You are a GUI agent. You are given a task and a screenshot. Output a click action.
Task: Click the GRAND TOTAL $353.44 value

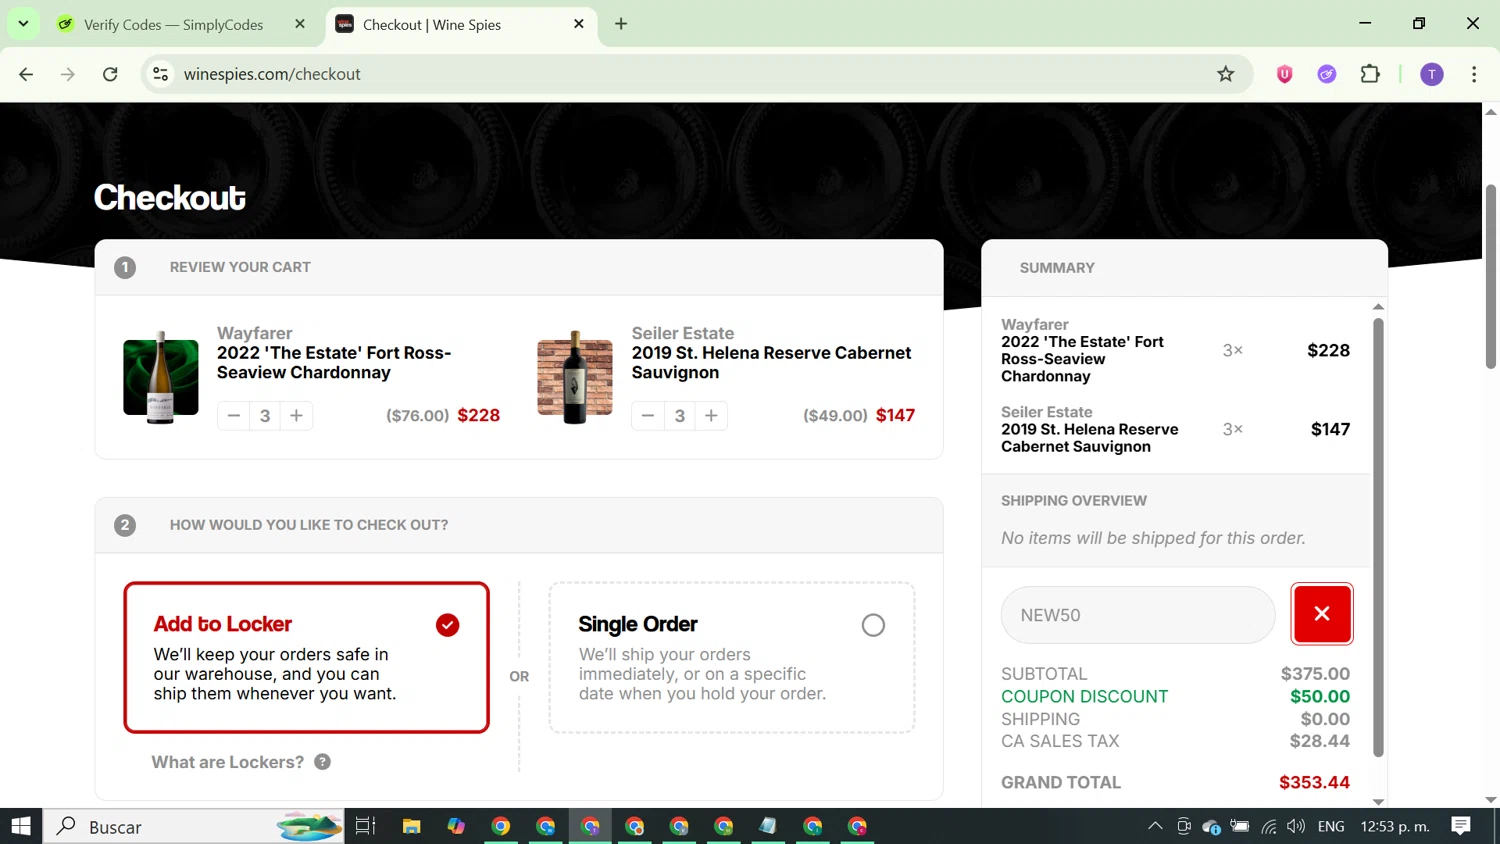[1314, 782]
